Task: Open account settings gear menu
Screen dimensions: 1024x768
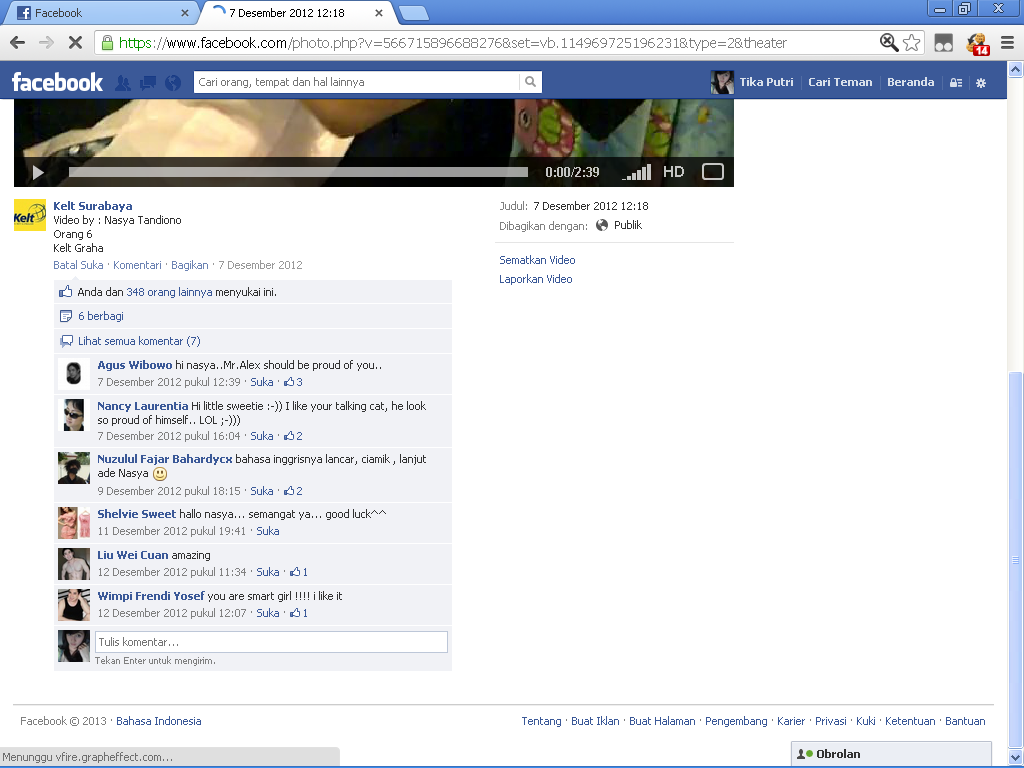Action: click(981, 83)
